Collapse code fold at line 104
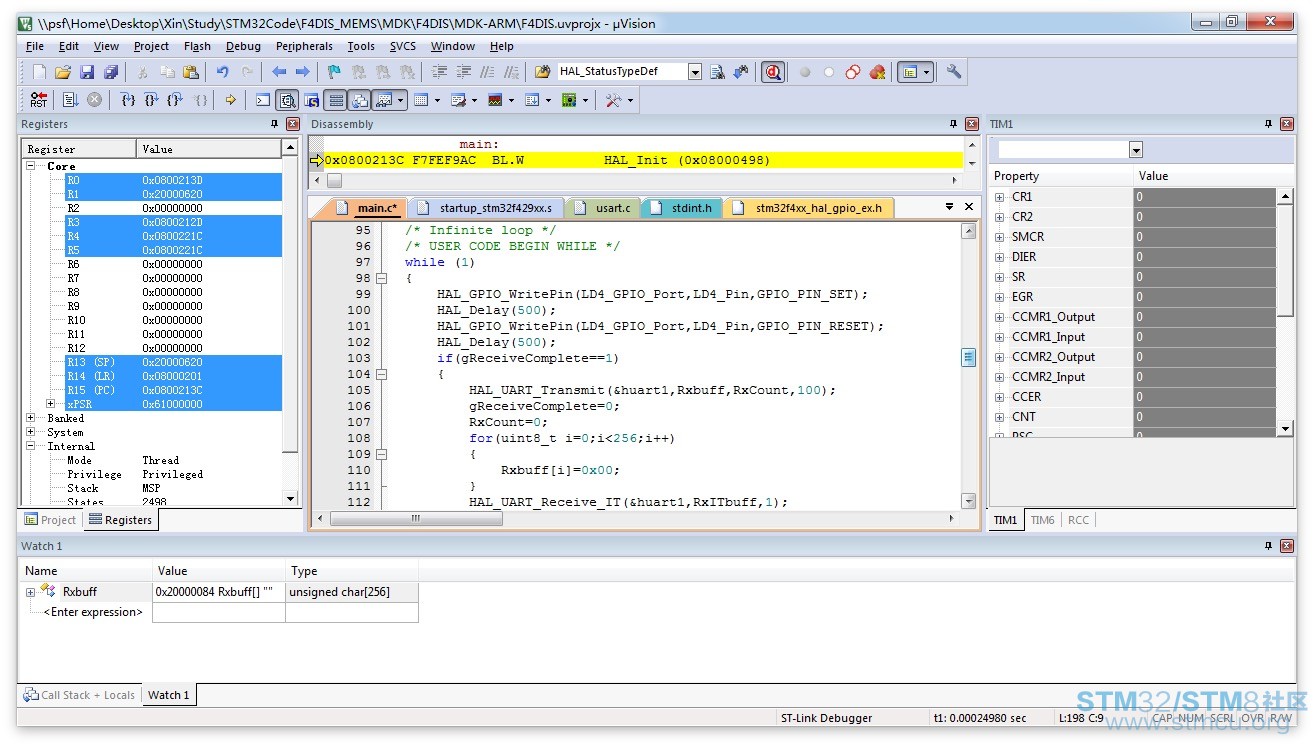The height and width of the screenshot is (747, 1314). click(381, 374)
